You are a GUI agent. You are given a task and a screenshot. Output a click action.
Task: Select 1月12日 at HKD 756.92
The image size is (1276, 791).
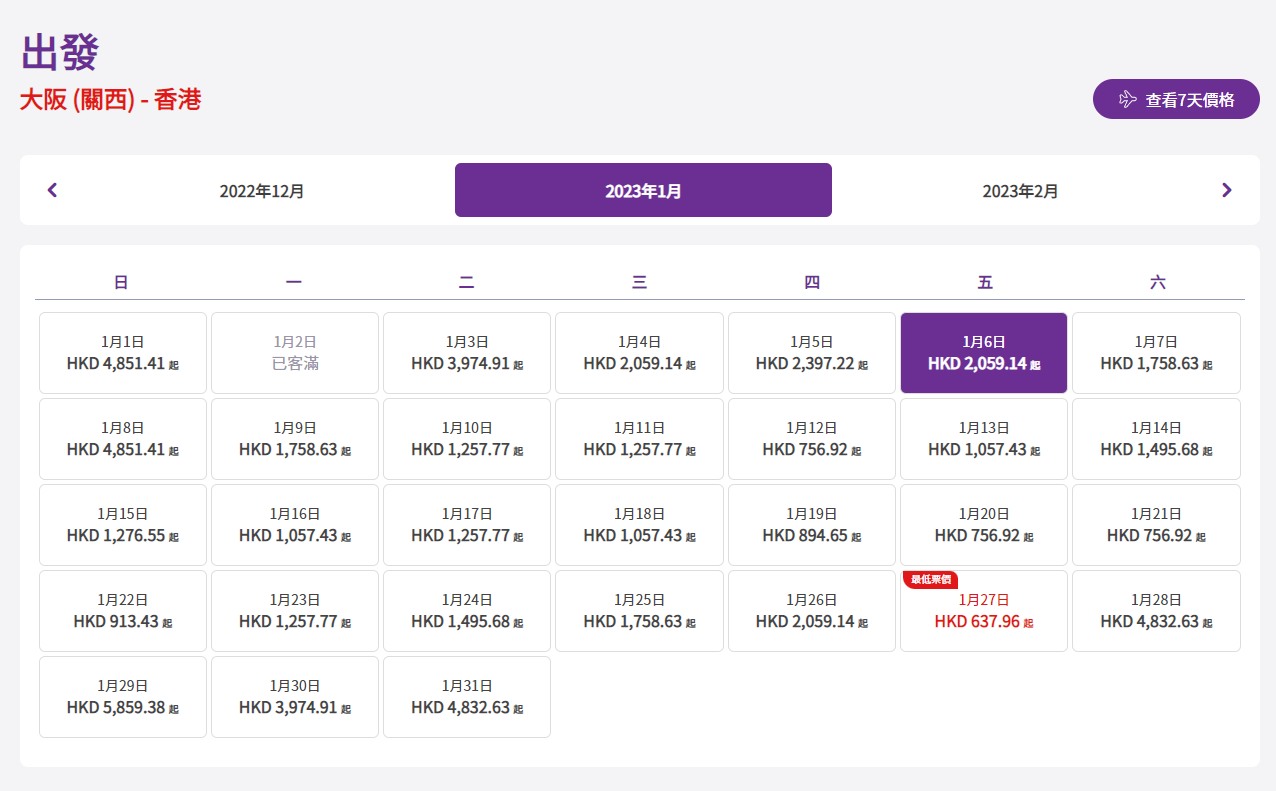pyautogui.click(x=812, y=439)
